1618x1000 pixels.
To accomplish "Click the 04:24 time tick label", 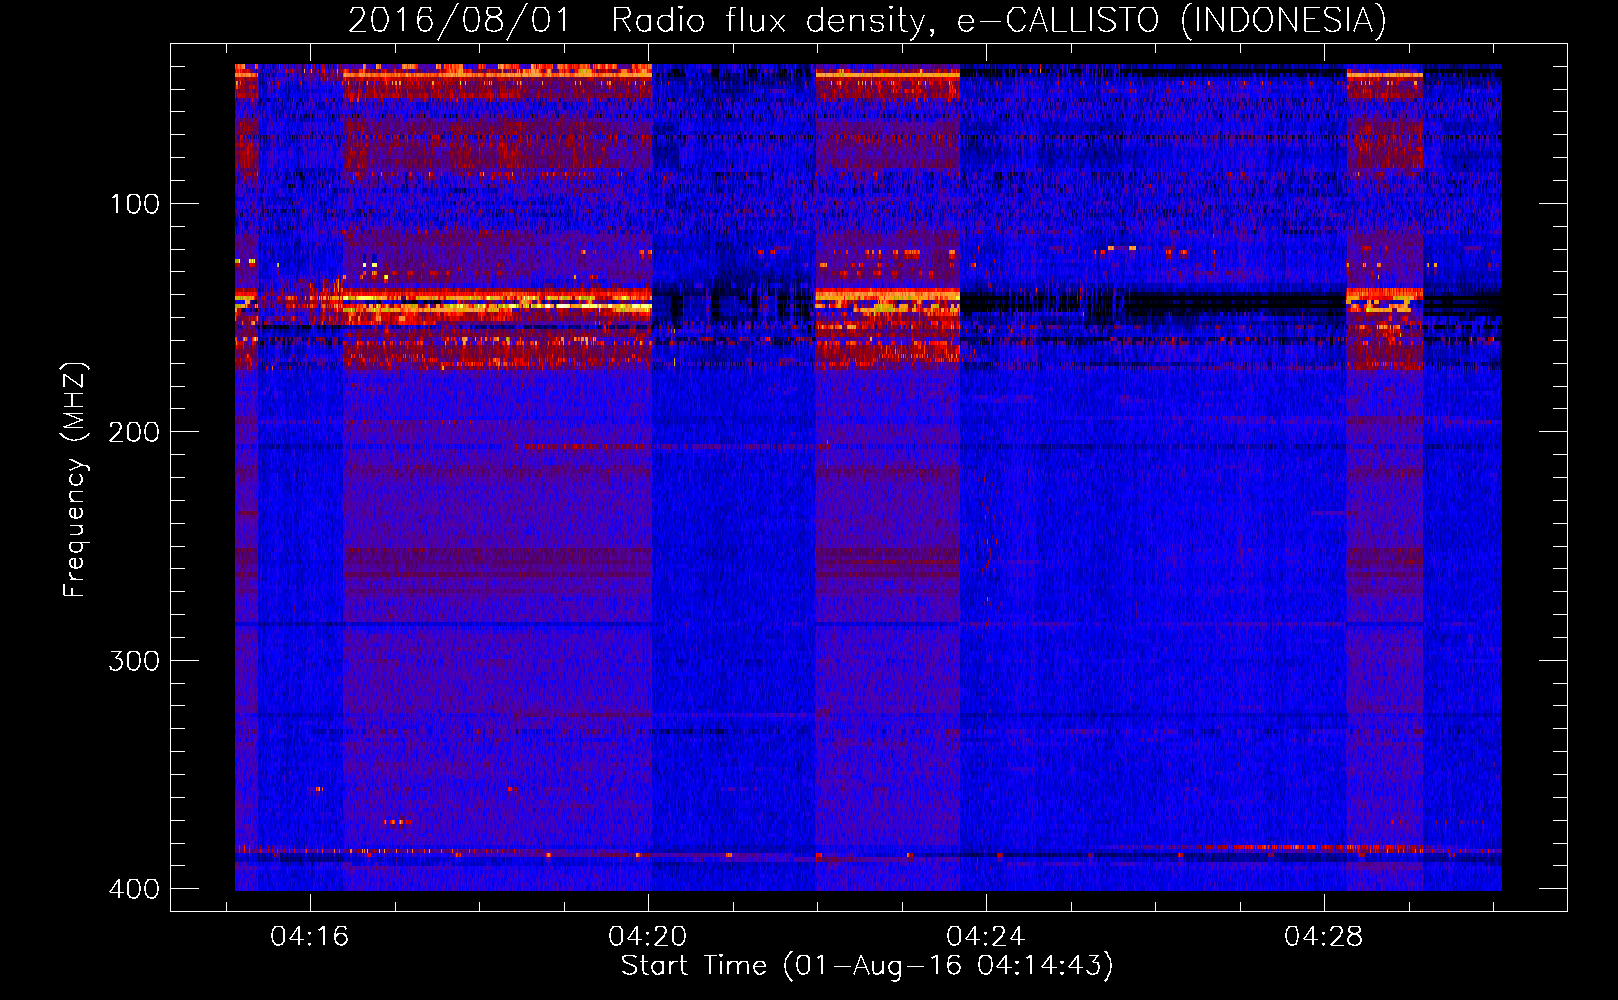I will point(986,937).
